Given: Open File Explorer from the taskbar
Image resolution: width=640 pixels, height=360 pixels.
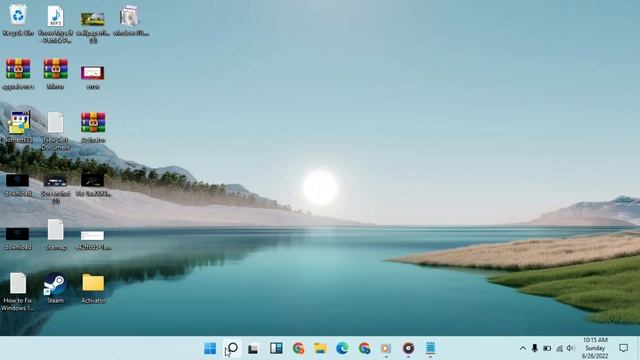Looking at the screenshot, I should [x=320, y=348].
